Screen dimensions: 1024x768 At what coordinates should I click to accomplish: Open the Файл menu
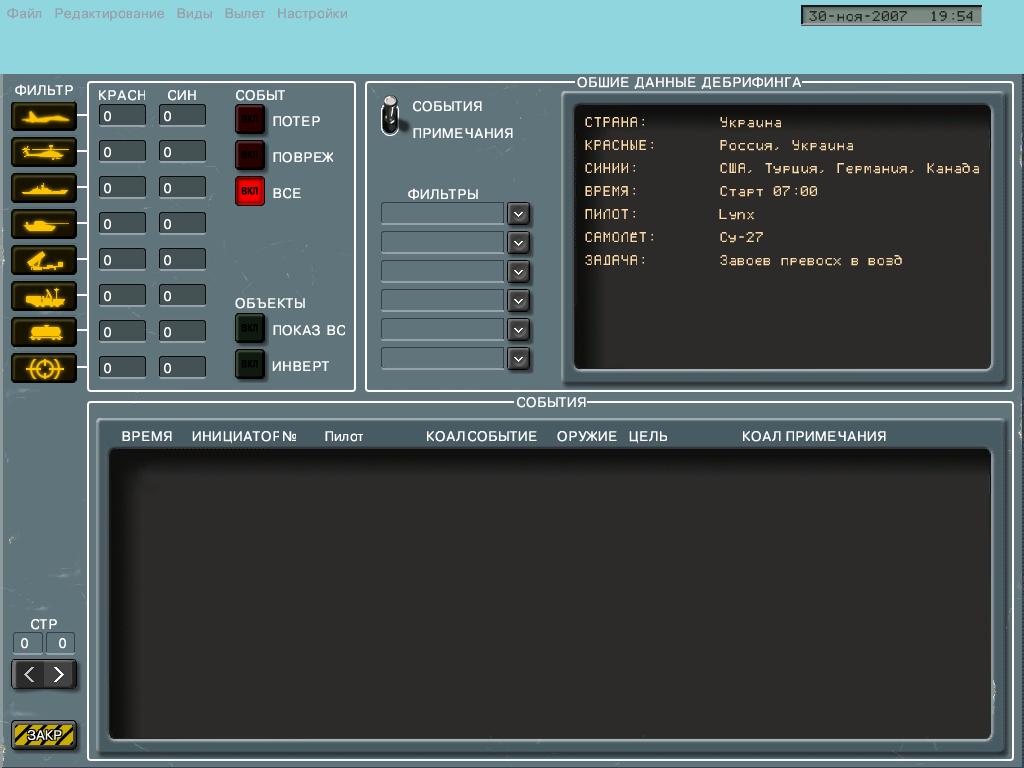click(24, 13)
